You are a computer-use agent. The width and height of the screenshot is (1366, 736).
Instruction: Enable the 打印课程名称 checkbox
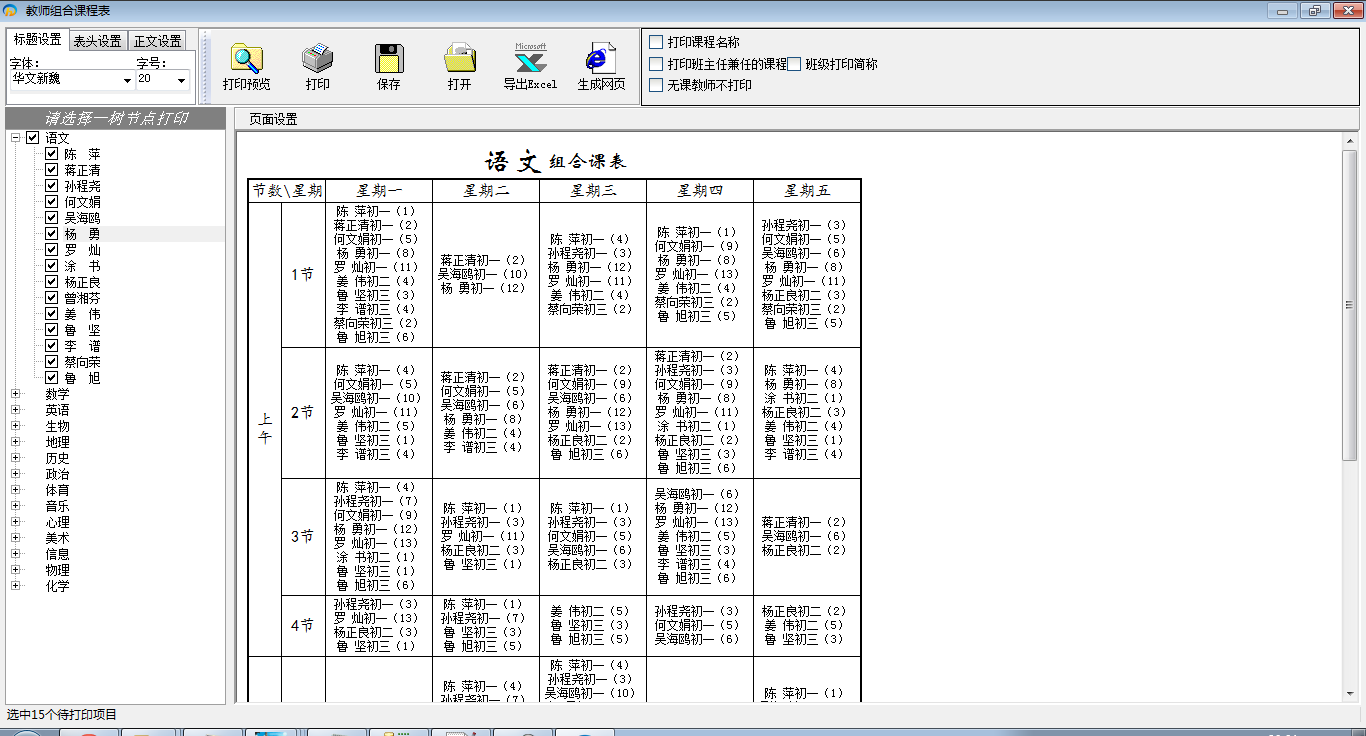pos(656,42)
